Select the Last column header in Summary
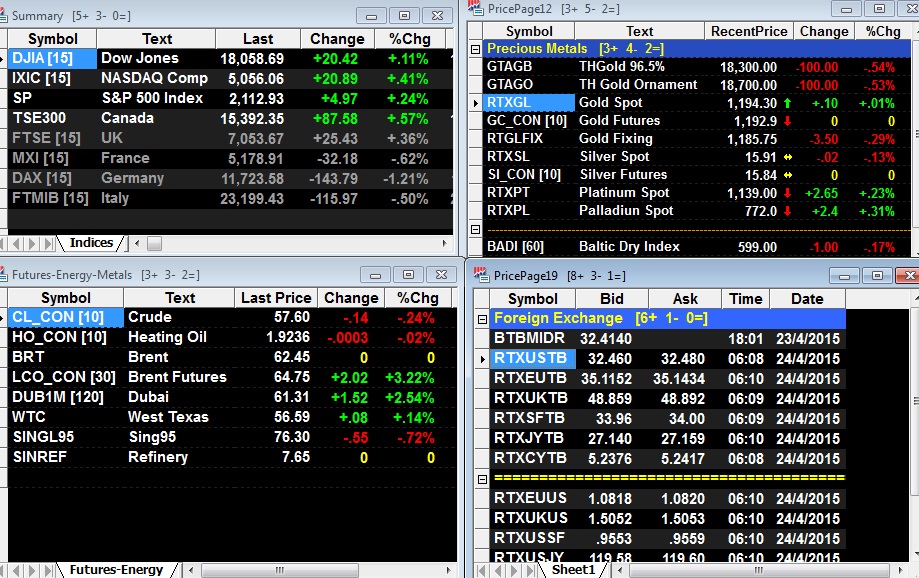This screenshot has height=578, width=919. pyautogui.click(x=258, y=39)
